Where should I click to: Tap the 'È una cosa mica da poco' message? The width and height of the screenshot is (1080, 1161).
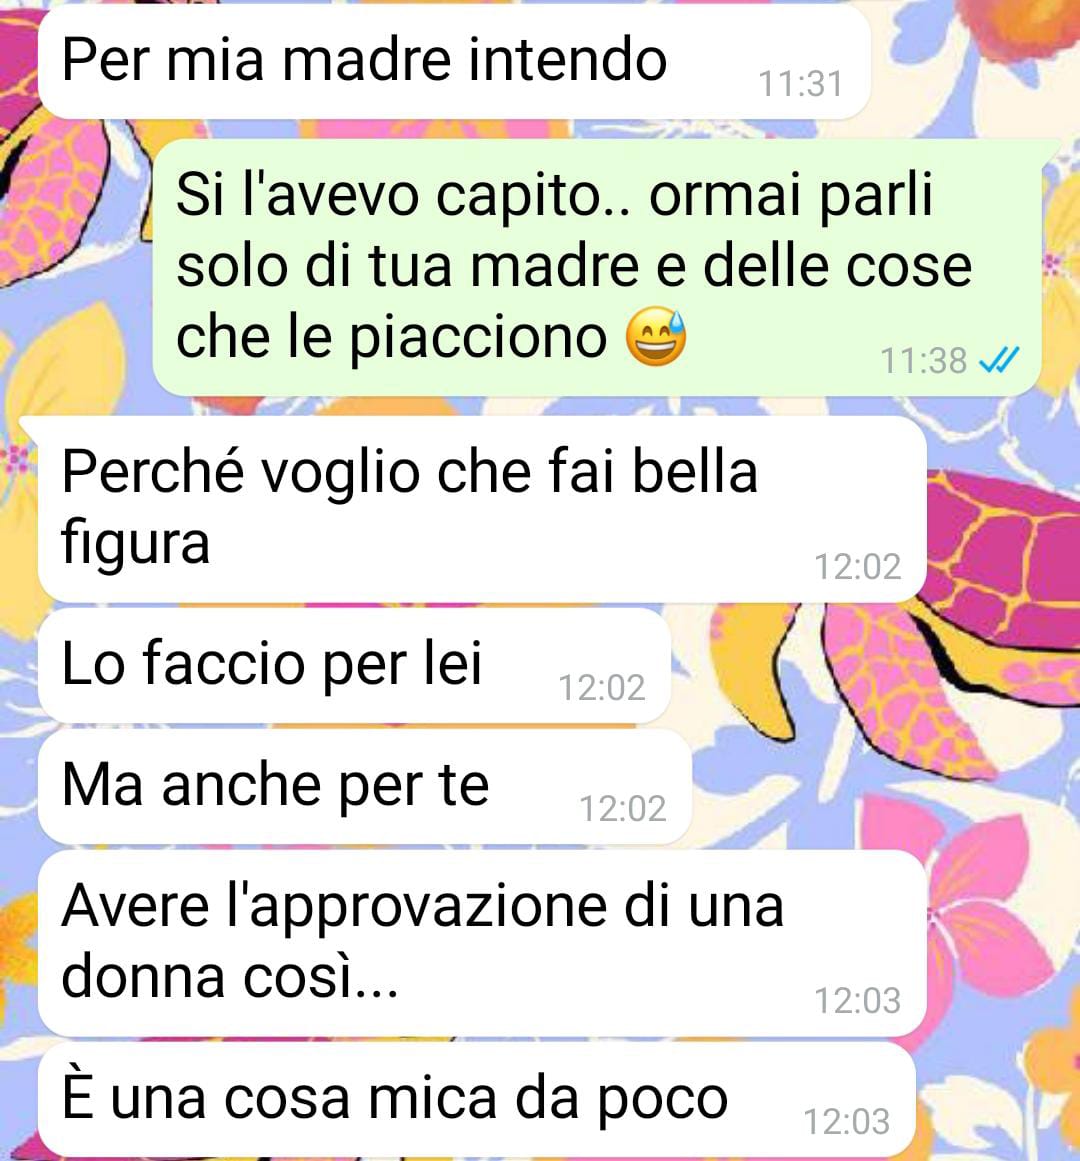[x=476, y=1100]
